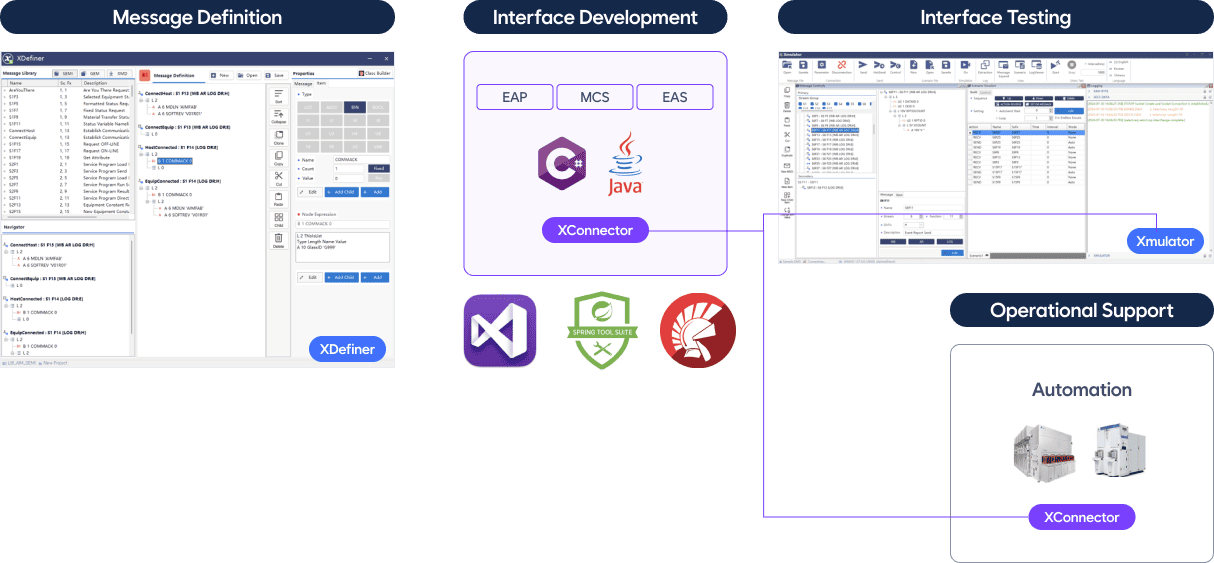Viewport: 1214px width, 563px height.
Task: Switch to the GEM library tab
Action: click(x=92, y=73)
